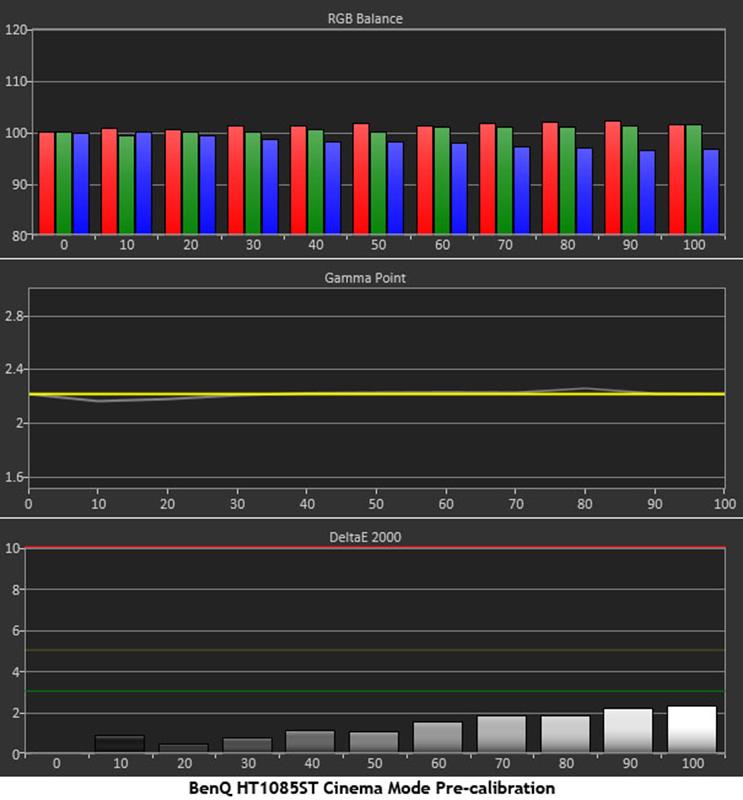Select the DeltaE bar at 100
The height and width of the screenshot is (800, 743).
[x=692, y=729]
